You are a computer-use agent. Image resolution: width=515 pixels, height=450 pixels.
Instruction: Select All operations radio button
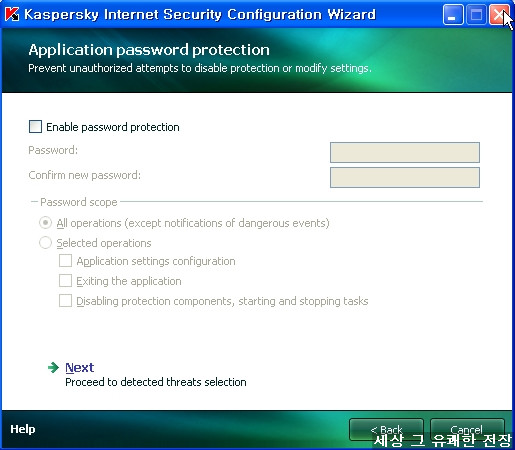pos(45,223)
